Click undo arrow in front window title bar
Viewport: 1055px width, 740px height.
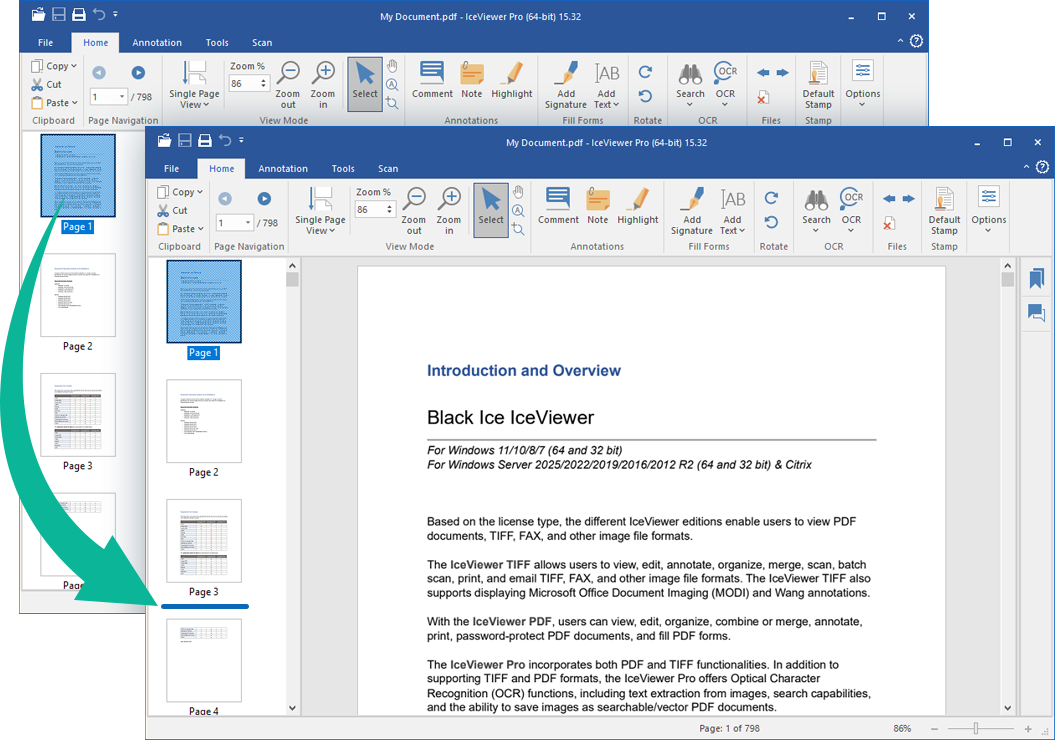point(225,141)
